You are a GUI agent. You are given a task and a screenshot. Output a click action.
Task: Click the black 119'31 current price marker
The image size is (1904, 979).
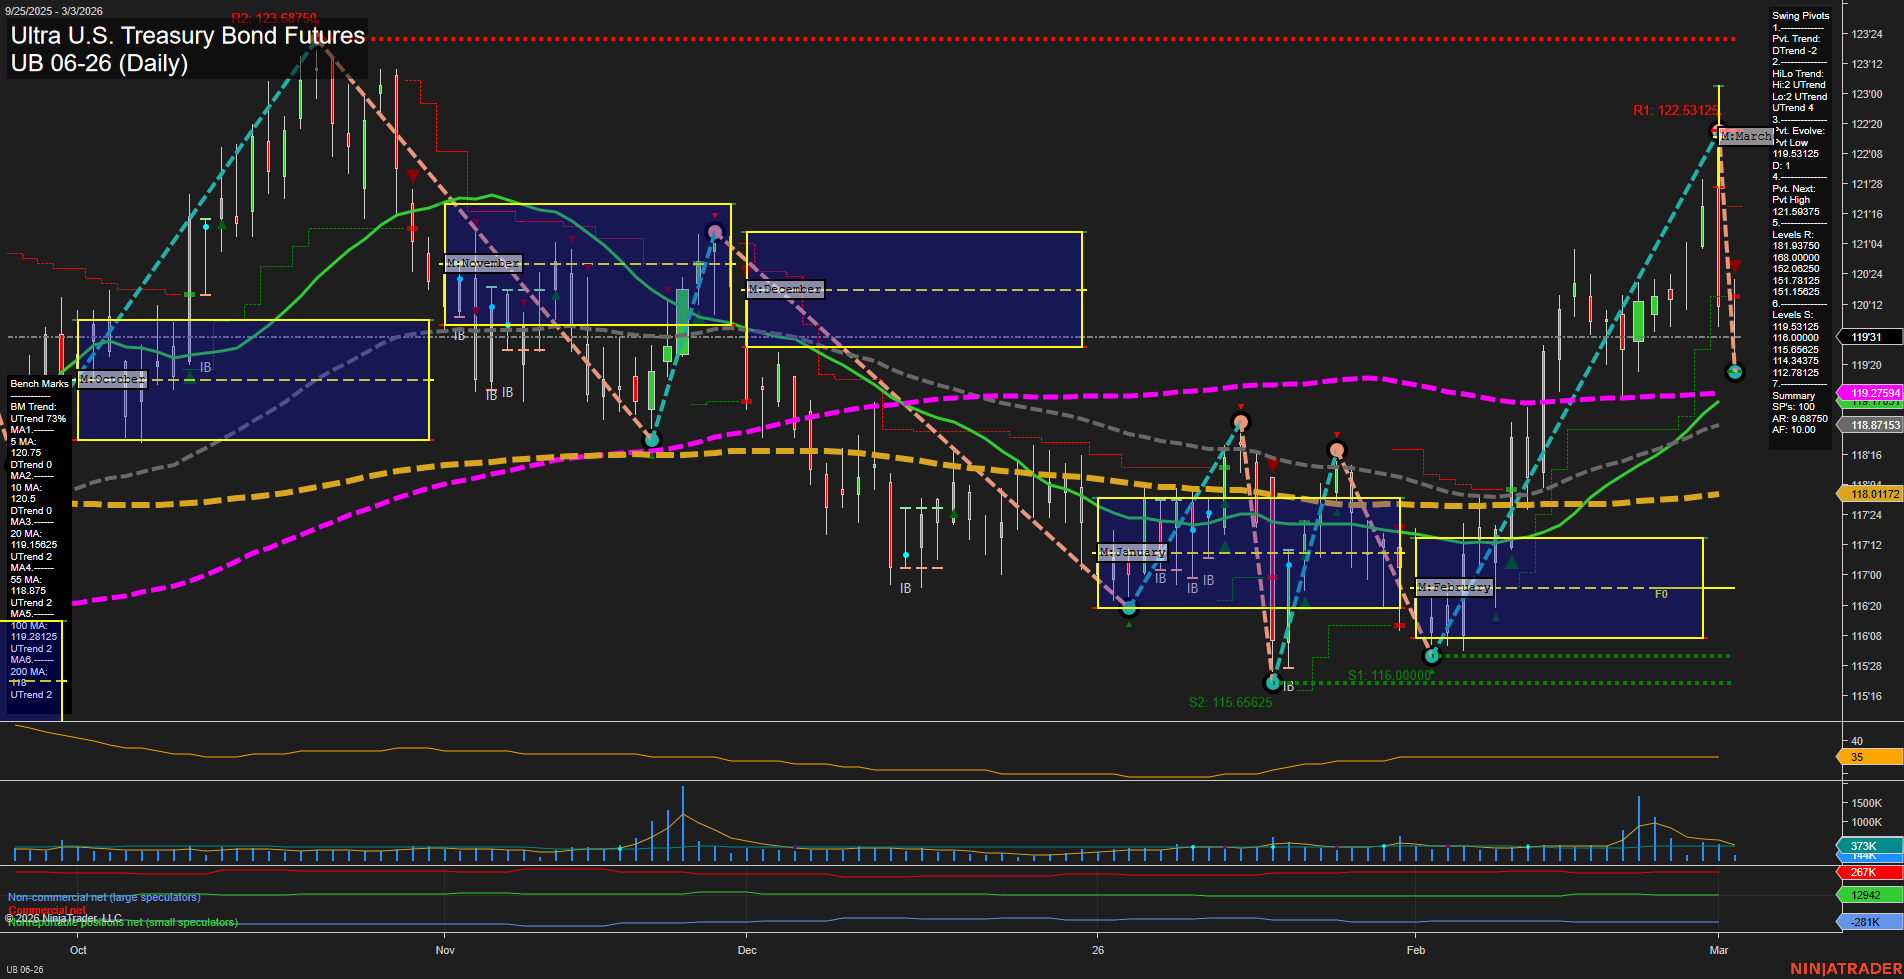(x=1866, y=338)
